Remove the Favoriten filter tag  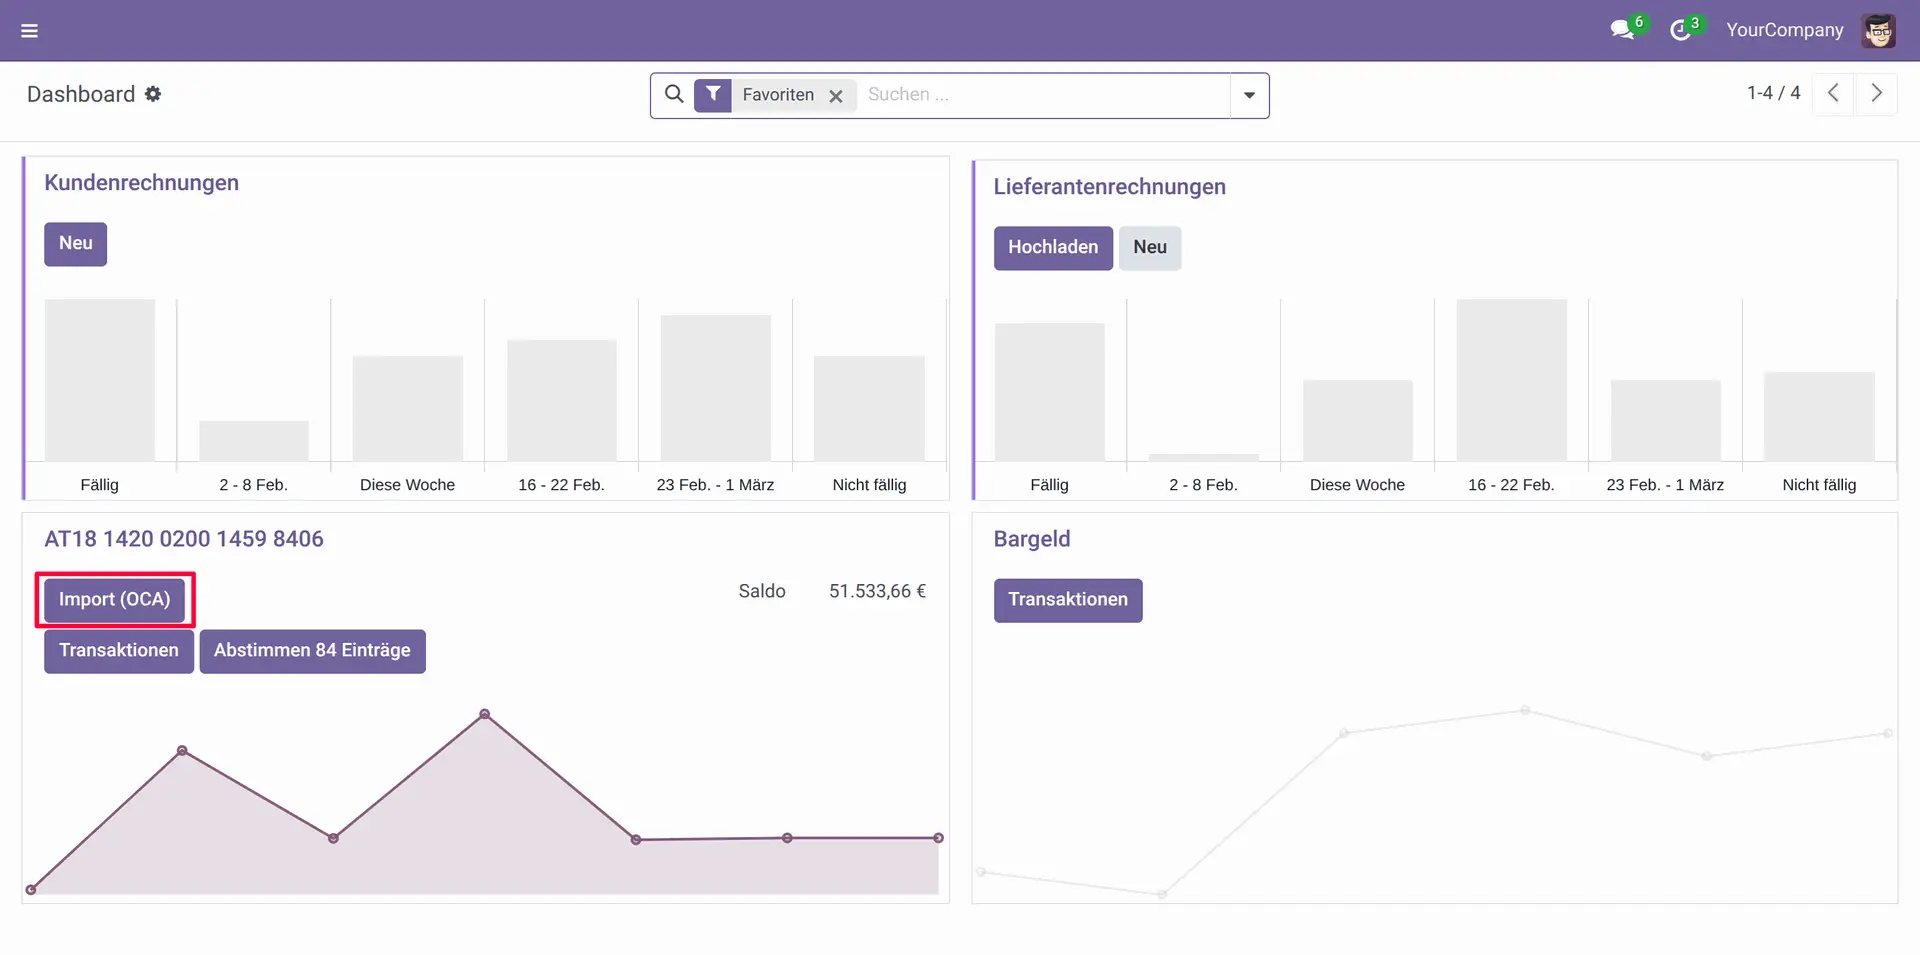[x=836, y=96]
